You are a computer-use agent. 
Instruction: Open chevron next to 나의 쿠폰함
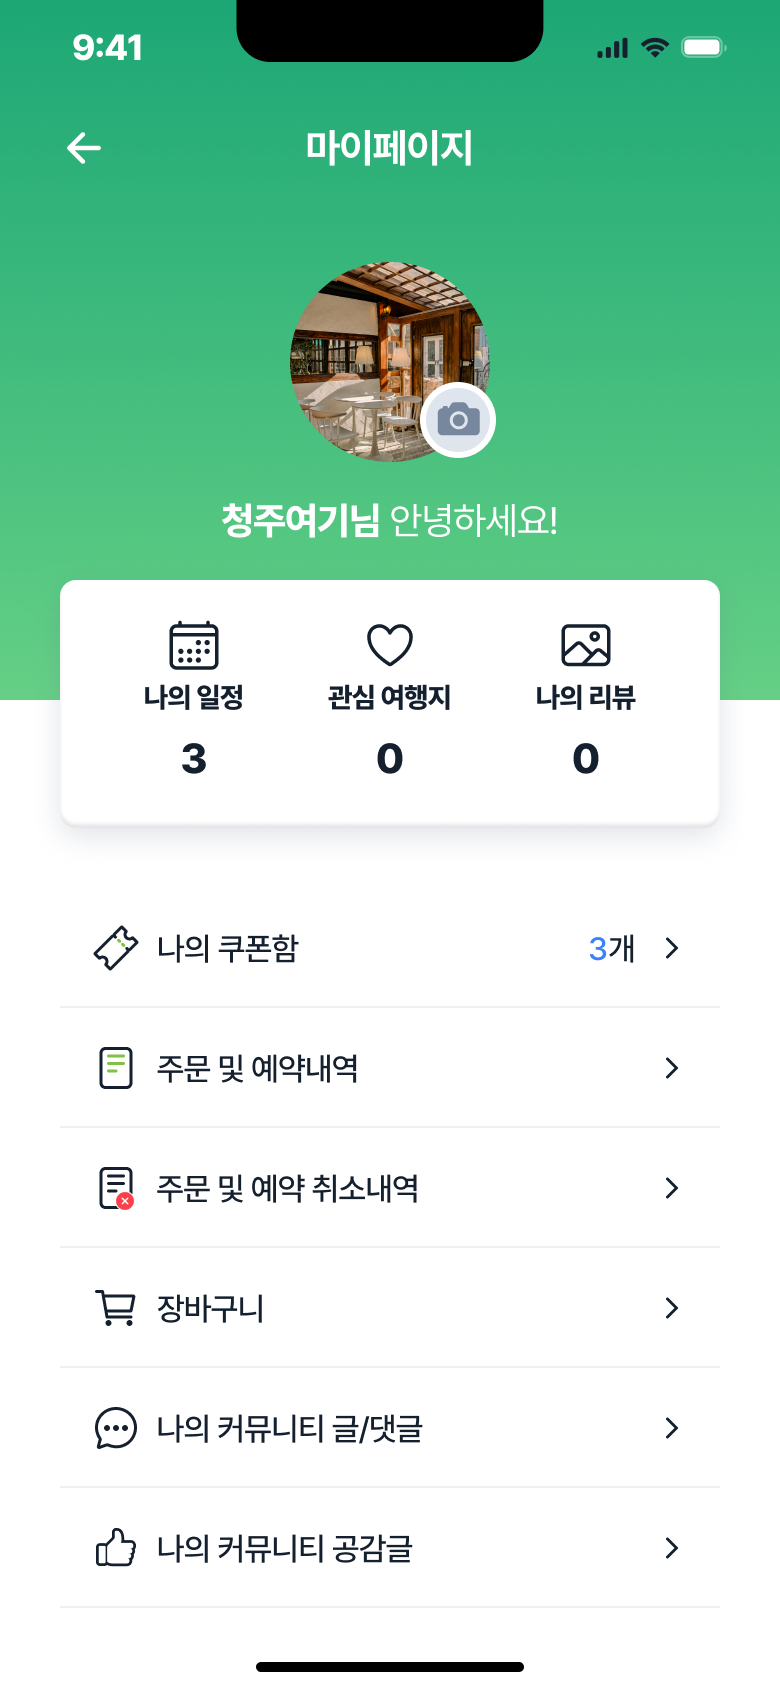click(672, 948)
